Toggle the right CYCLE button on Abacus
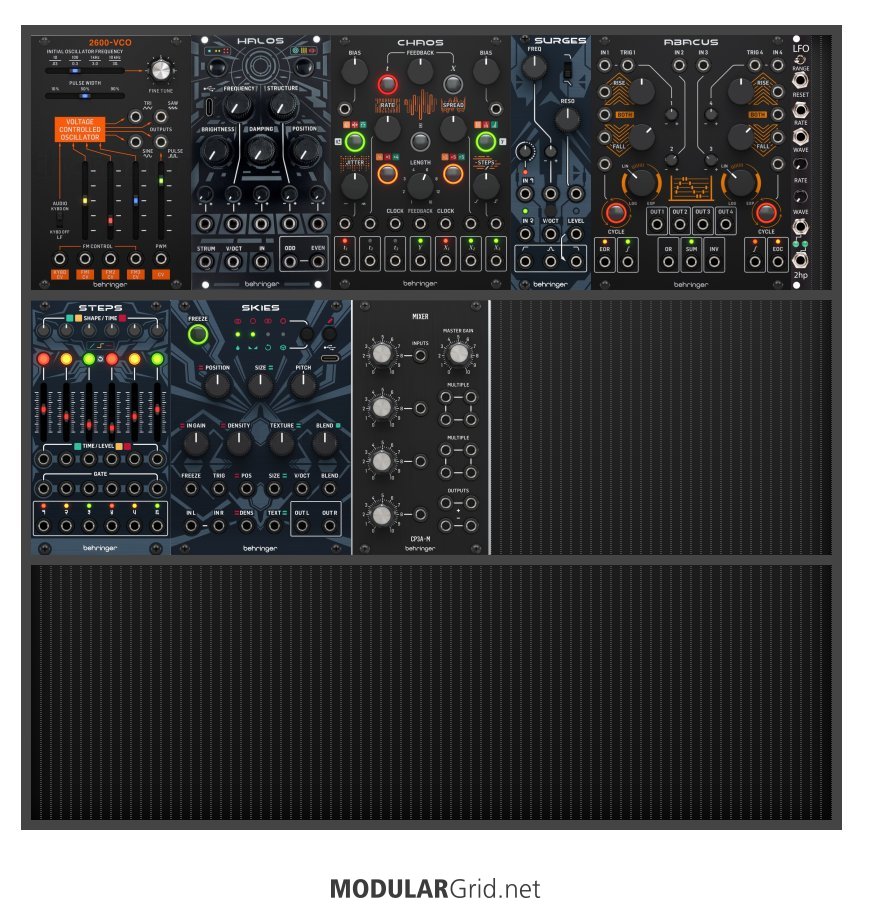Viewport: 872px width, 910px height. point(766,213)
